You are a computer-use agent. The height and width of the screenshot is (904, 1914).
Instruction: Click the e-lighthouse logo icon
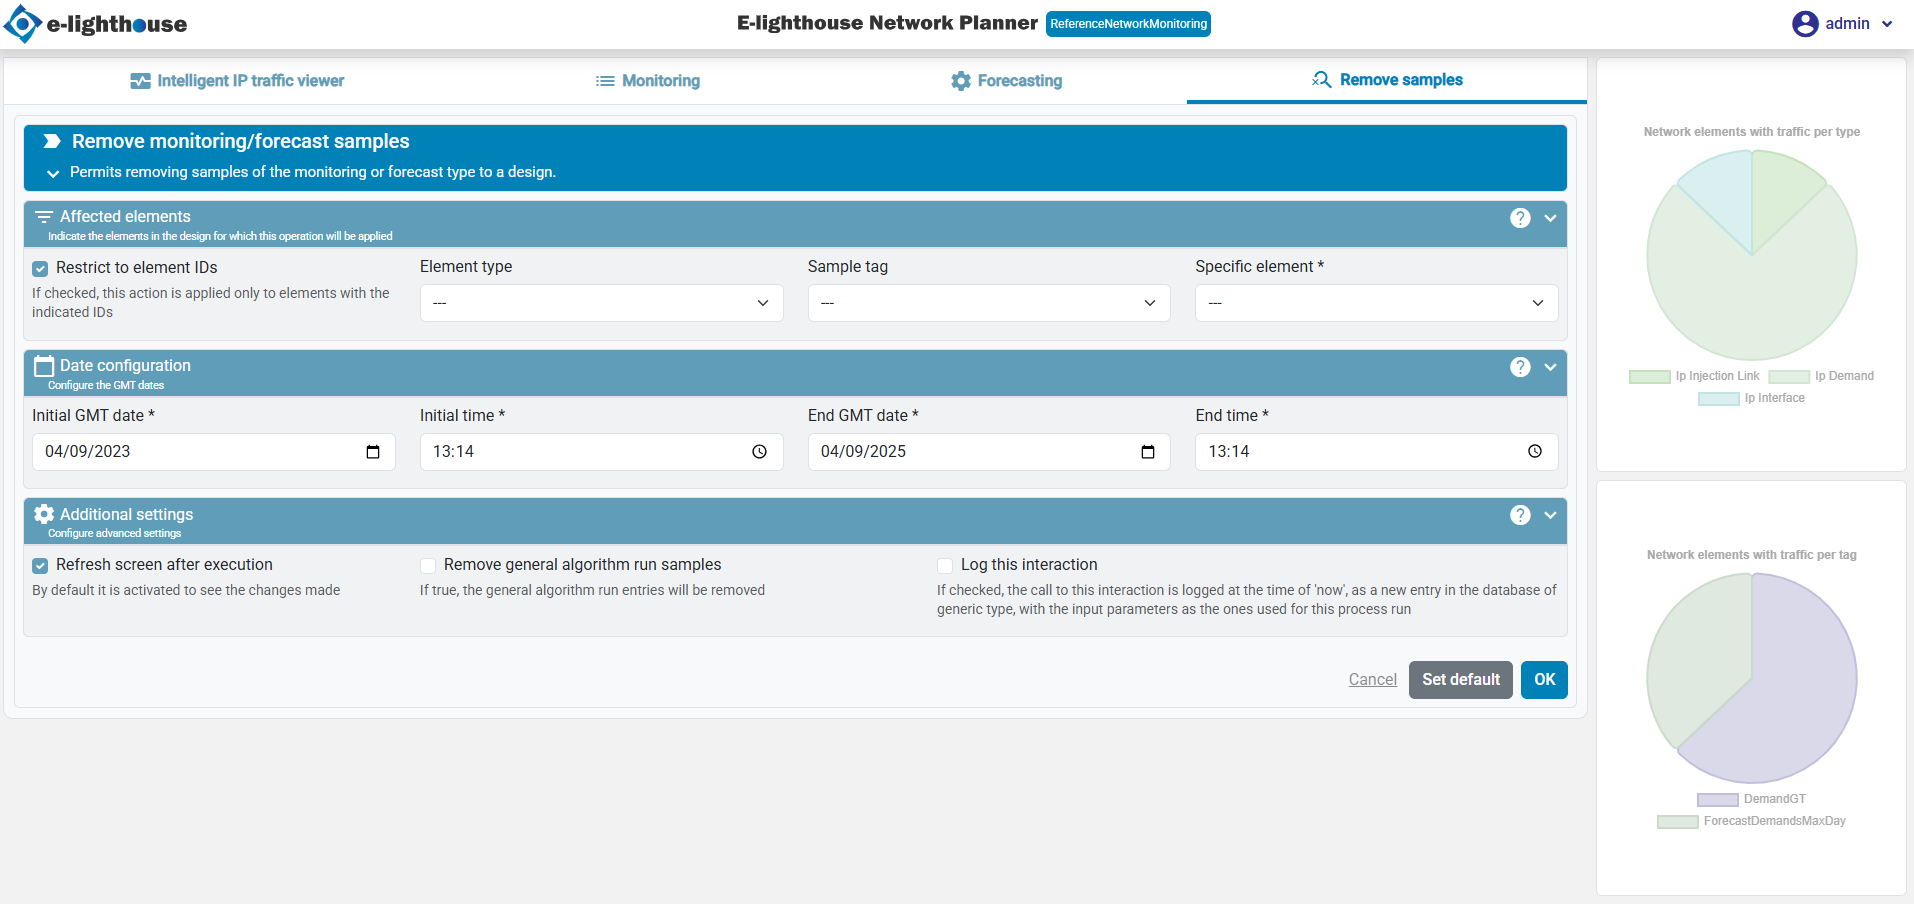23,24
